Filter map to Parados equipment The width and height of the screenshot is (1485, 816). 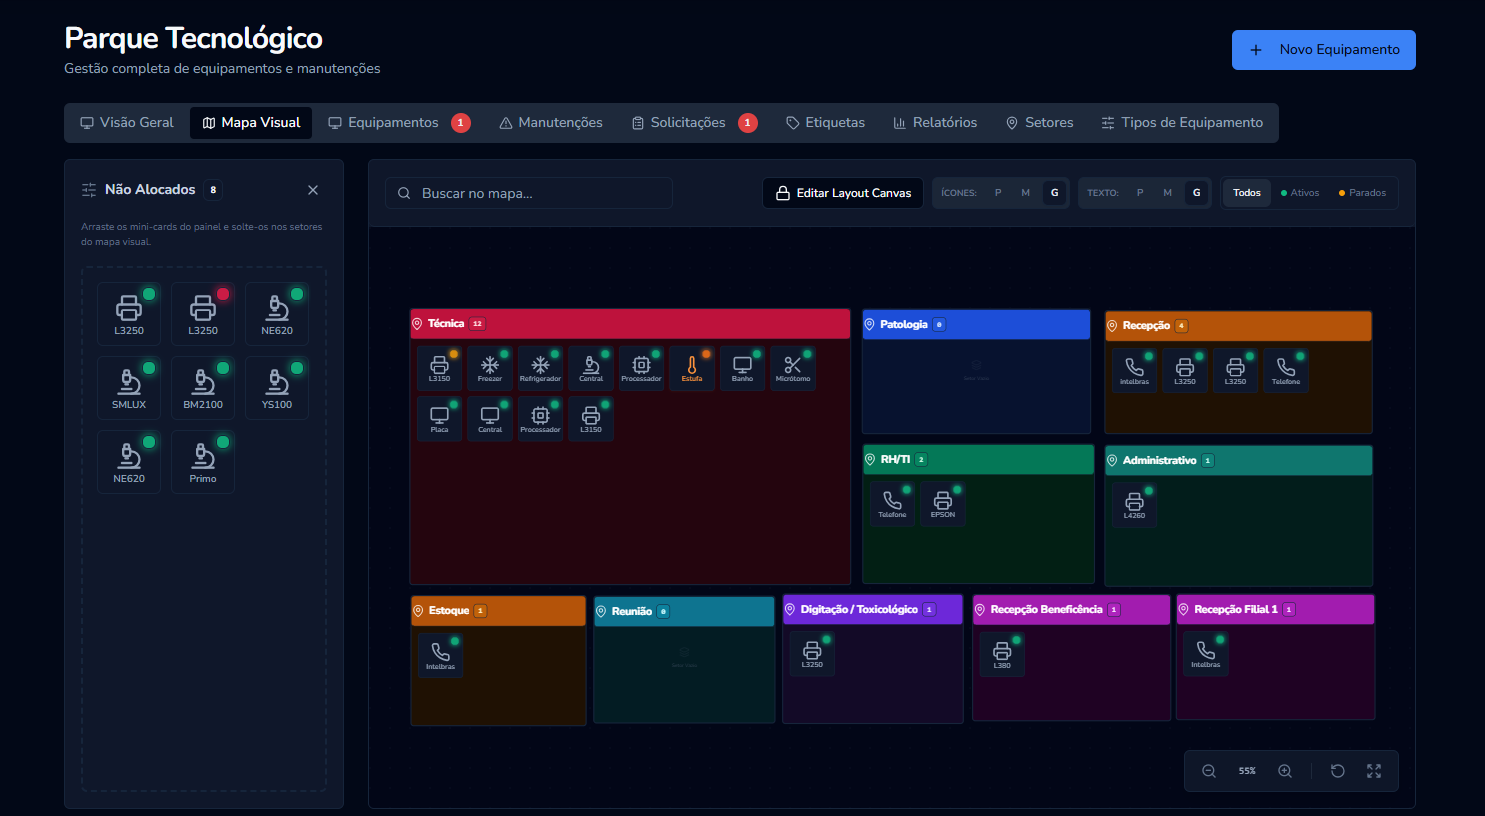(x=1362, y=193)
